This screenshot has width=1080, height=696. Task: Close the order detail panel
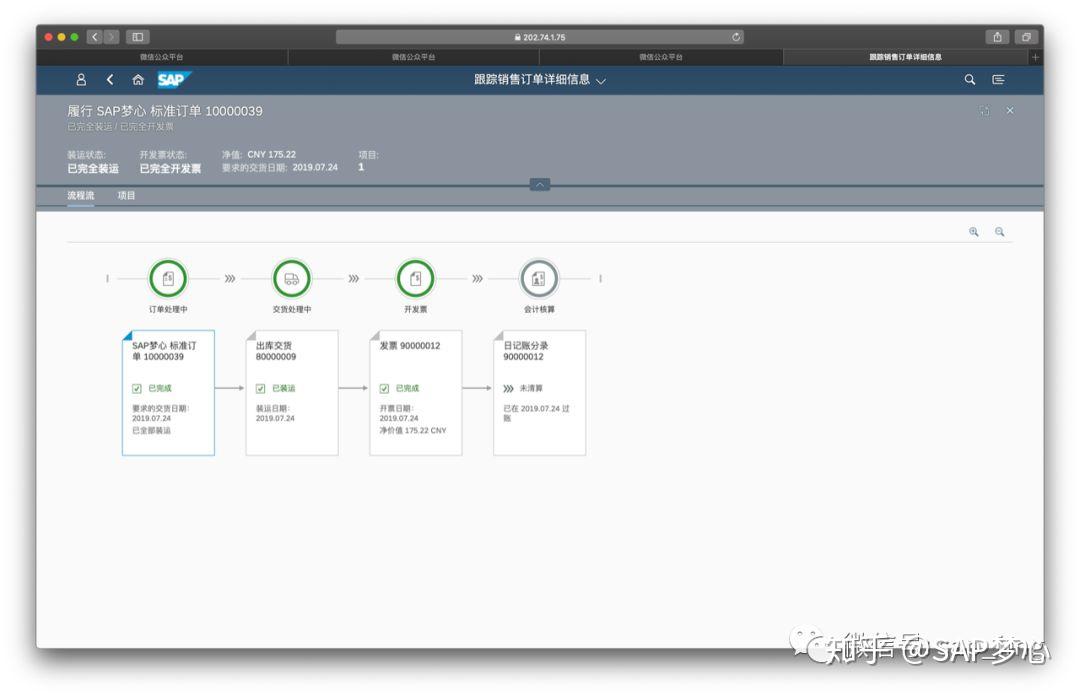(x=1010, y=110)
